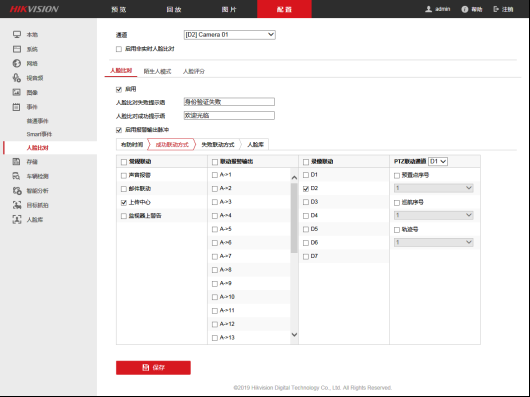
Task: Check the A->1 alarm output checkbox
Action: 215,175
